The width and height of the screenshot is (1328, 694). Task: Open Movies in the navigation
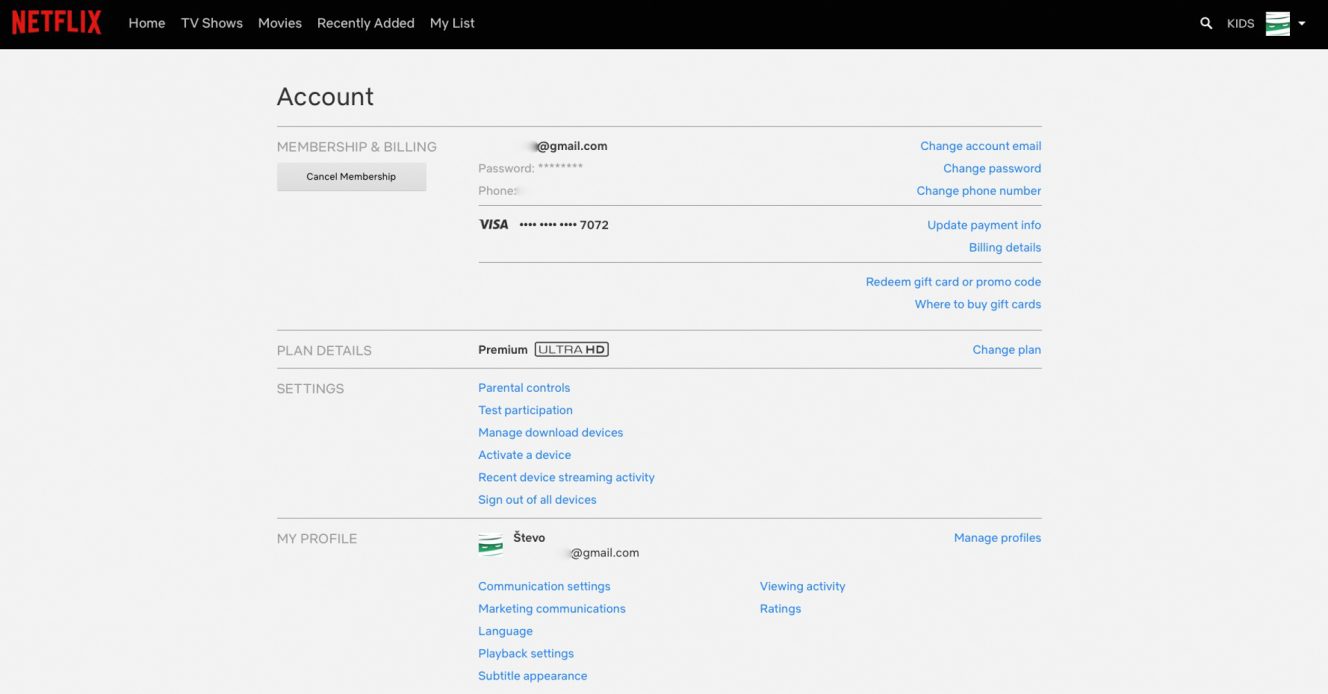pyautogui.click(x=280, y=23)
